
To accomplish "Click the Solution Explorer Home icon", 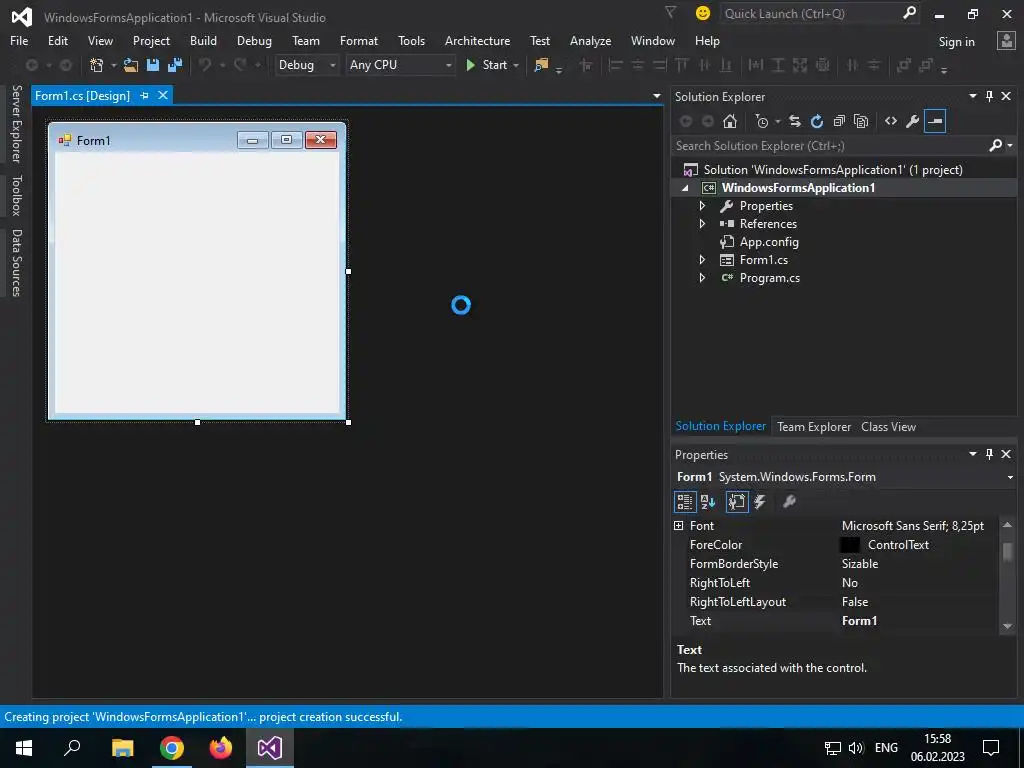I will (x=730, y=121).
